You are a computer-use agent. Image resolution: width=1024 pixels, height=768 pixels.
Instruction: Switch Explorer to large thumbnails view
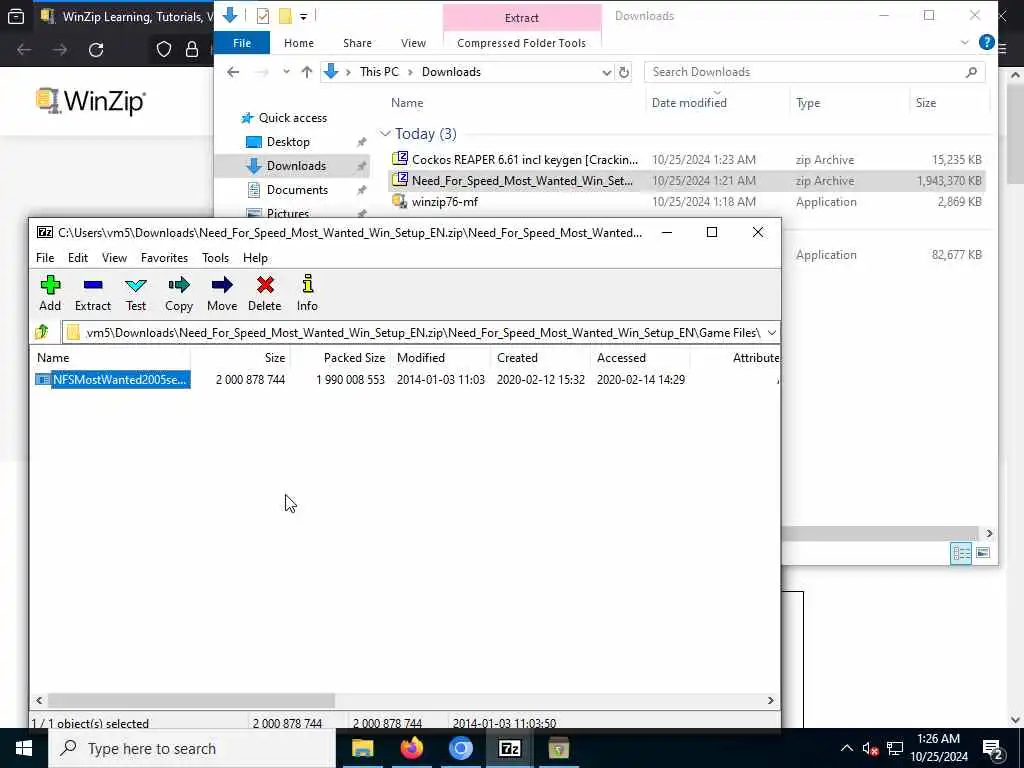983,553
